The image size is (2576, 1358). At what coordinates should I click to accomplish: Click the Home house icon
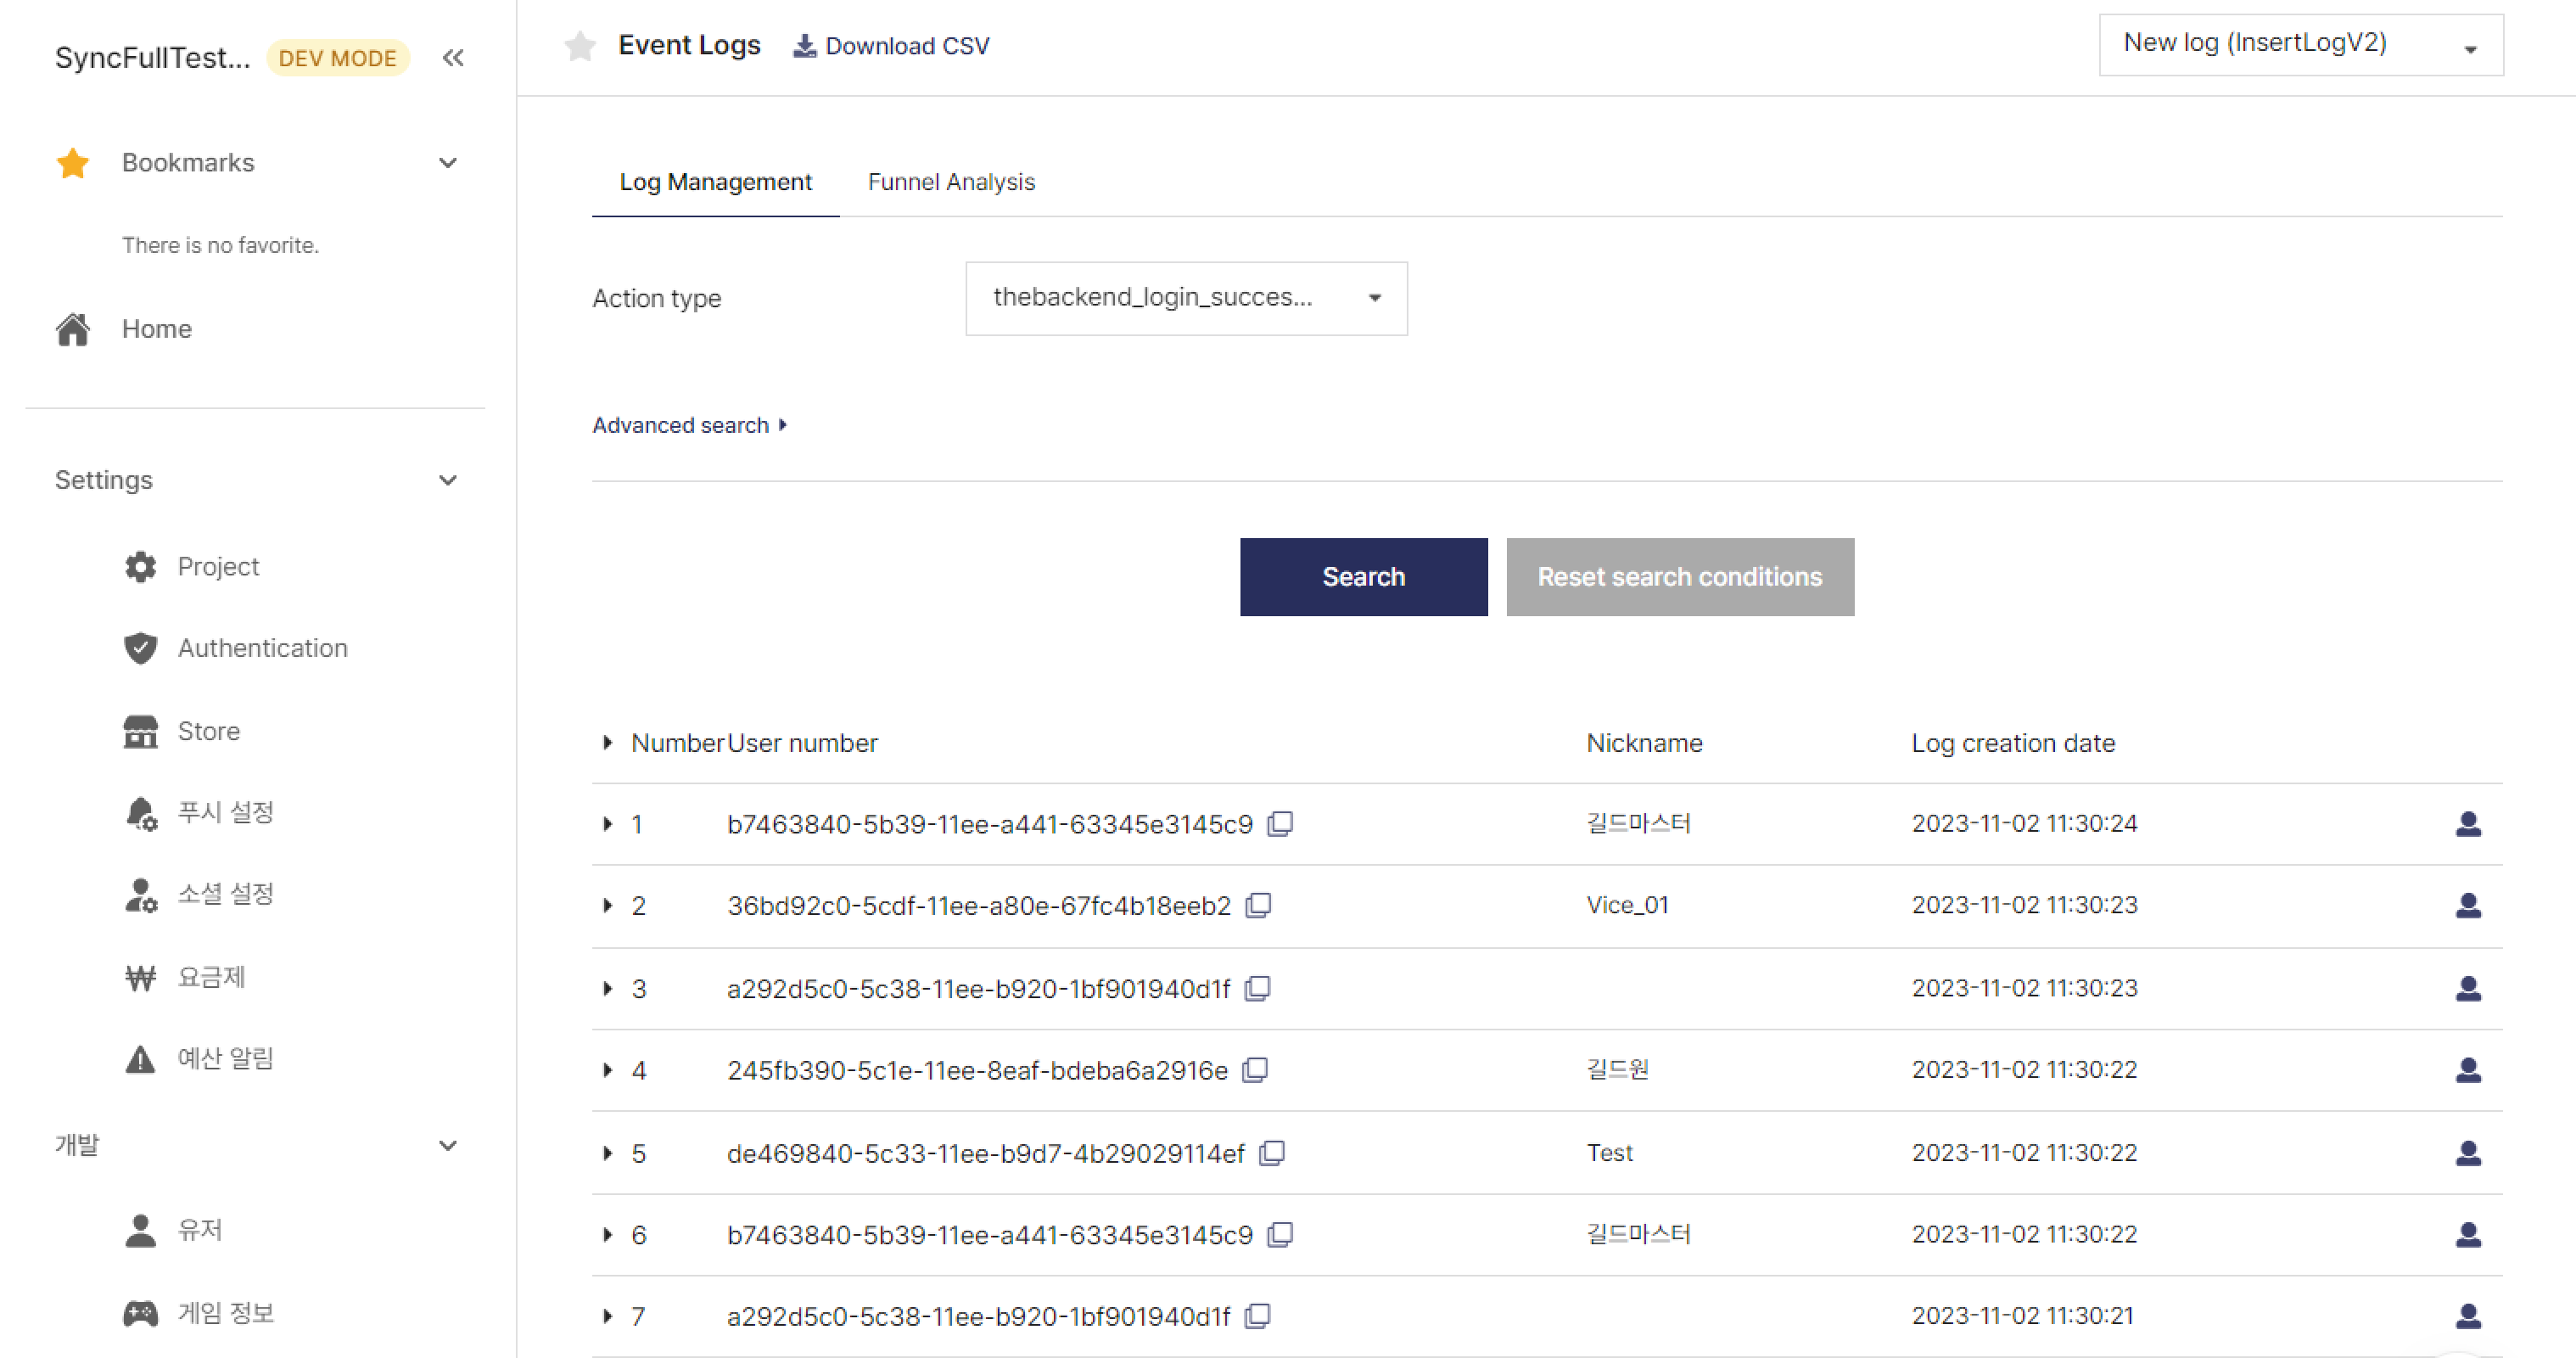[x=73, y=329]
